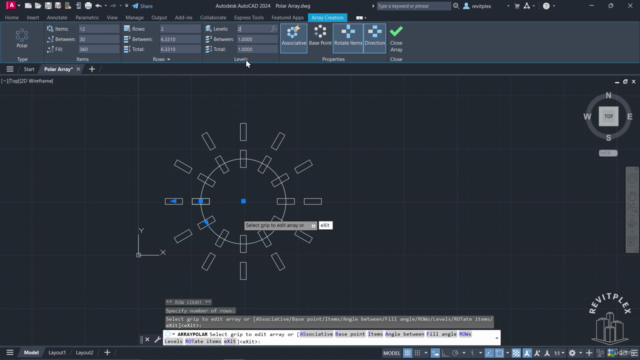Toggle transparency display in status bar
Viewport: 640px width, 360px height.
click(516, 353)
